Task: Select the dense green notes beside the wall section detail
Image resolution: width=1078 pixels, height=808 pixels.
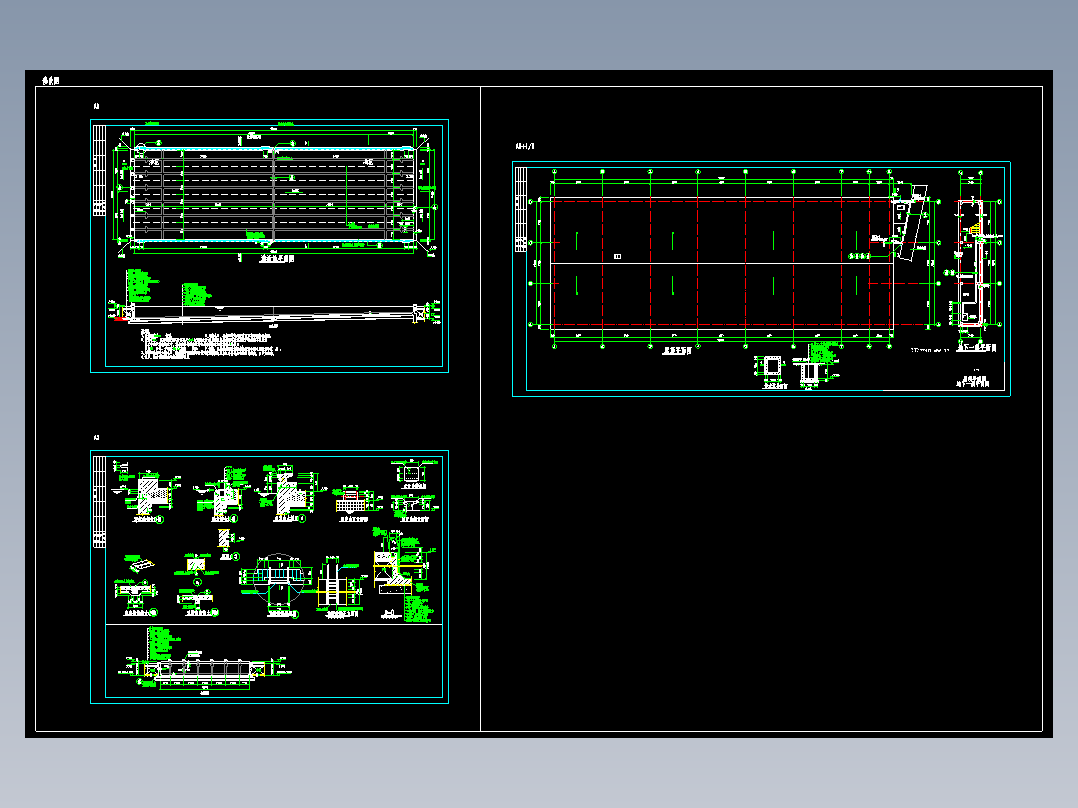Action: (x=417, y=609)
